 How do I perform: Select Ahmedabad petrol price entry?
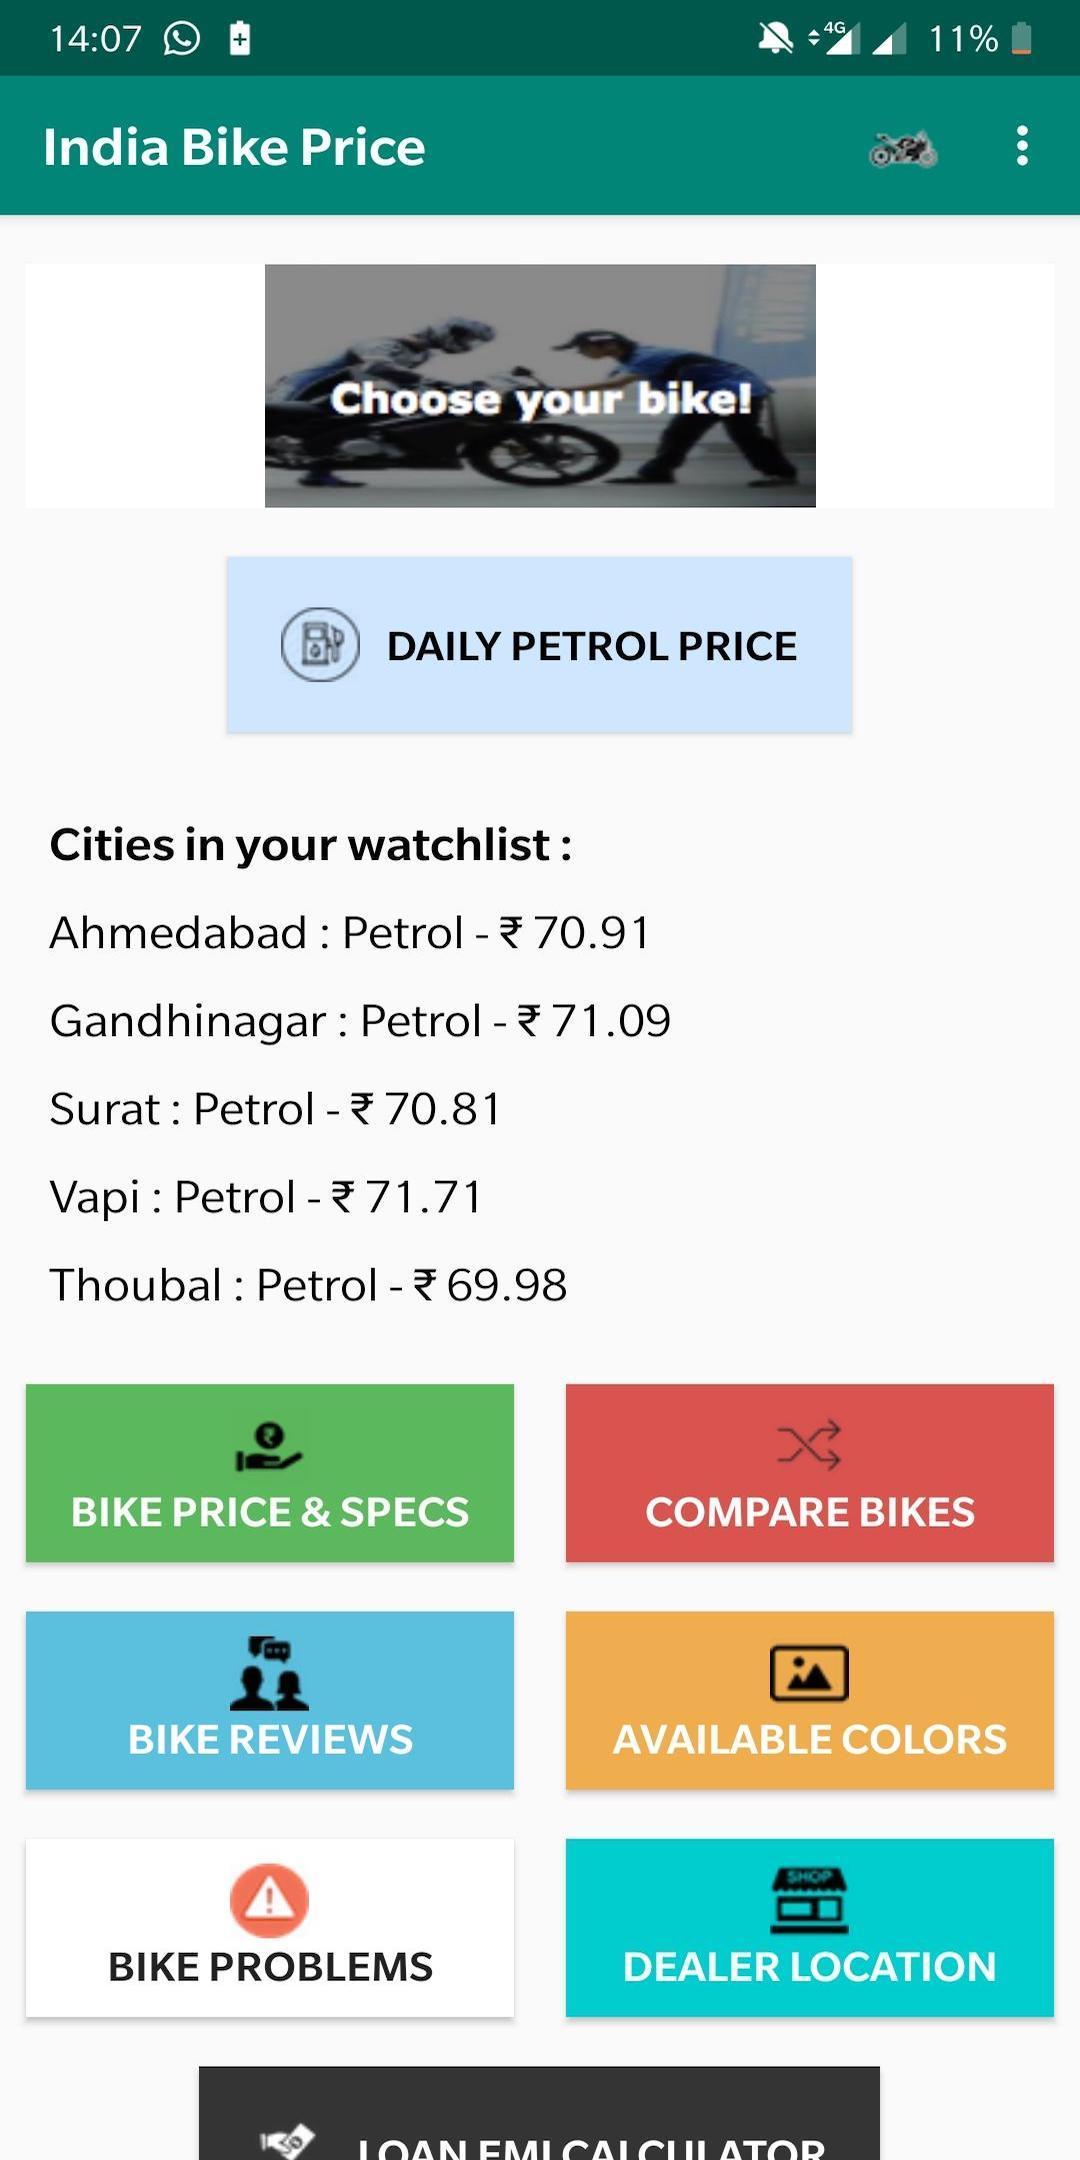(x=350, y=933)
